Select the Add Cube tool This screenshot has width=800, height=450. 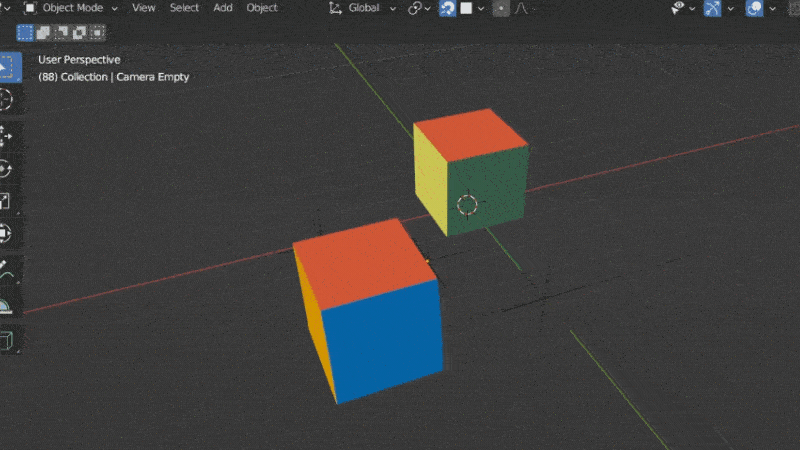coord(6,340)
